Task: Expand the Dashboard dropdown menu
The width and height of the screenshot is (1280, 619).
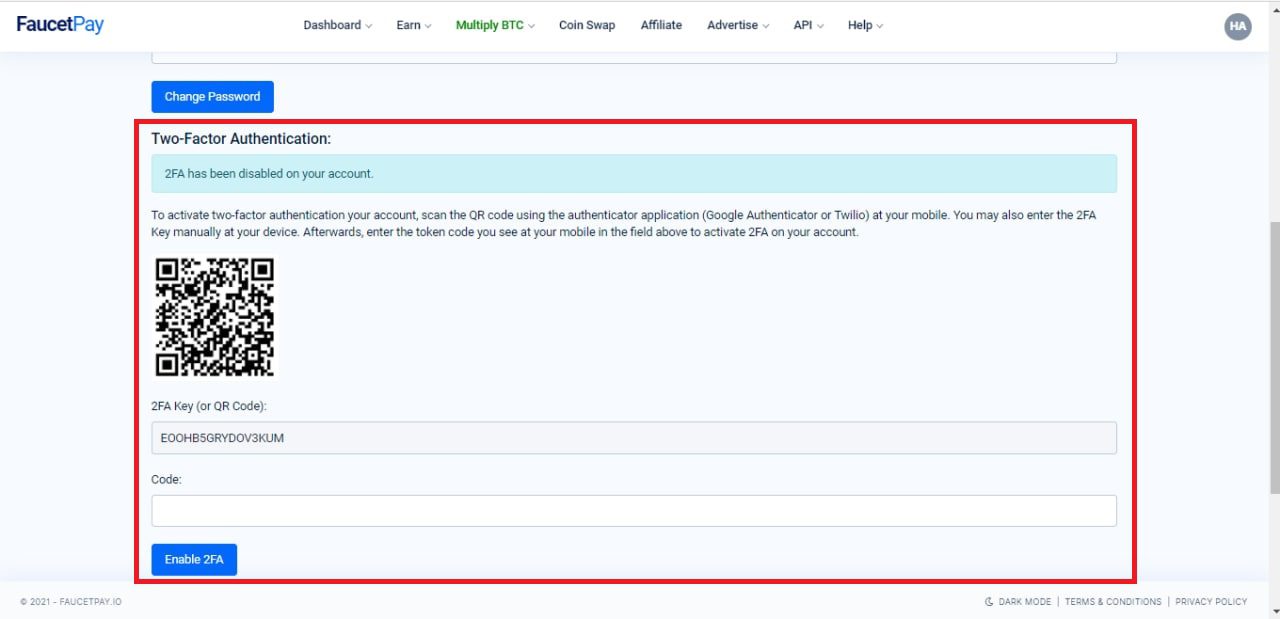Action: click(x=337, y=25)
